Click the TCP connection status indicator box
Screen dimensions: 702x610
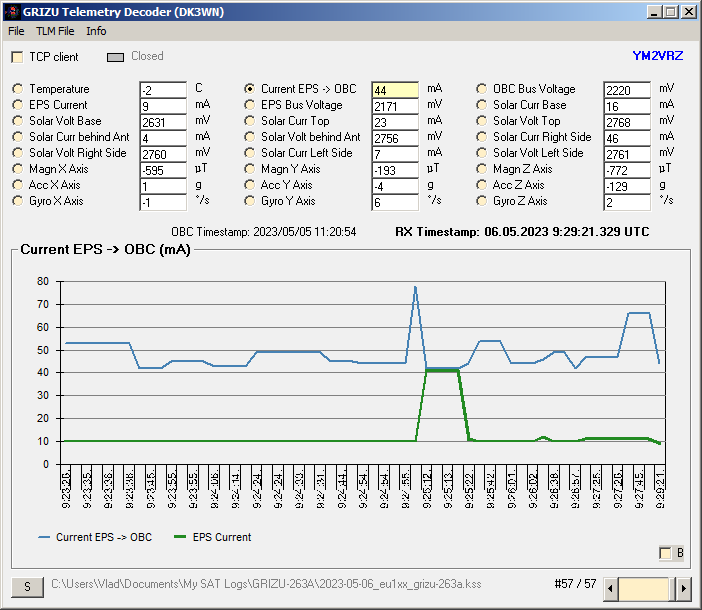116,57
